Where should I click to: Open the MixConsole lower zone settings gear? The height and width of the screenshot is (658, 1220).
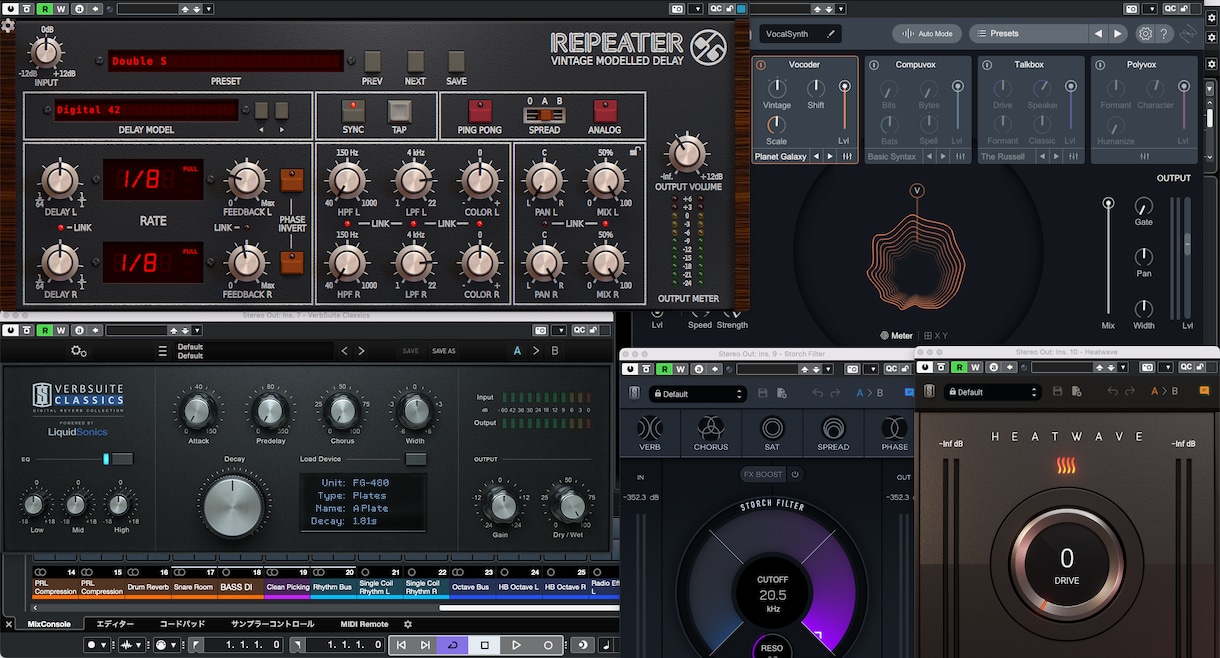pyautogui.click(x=408, y=624)
